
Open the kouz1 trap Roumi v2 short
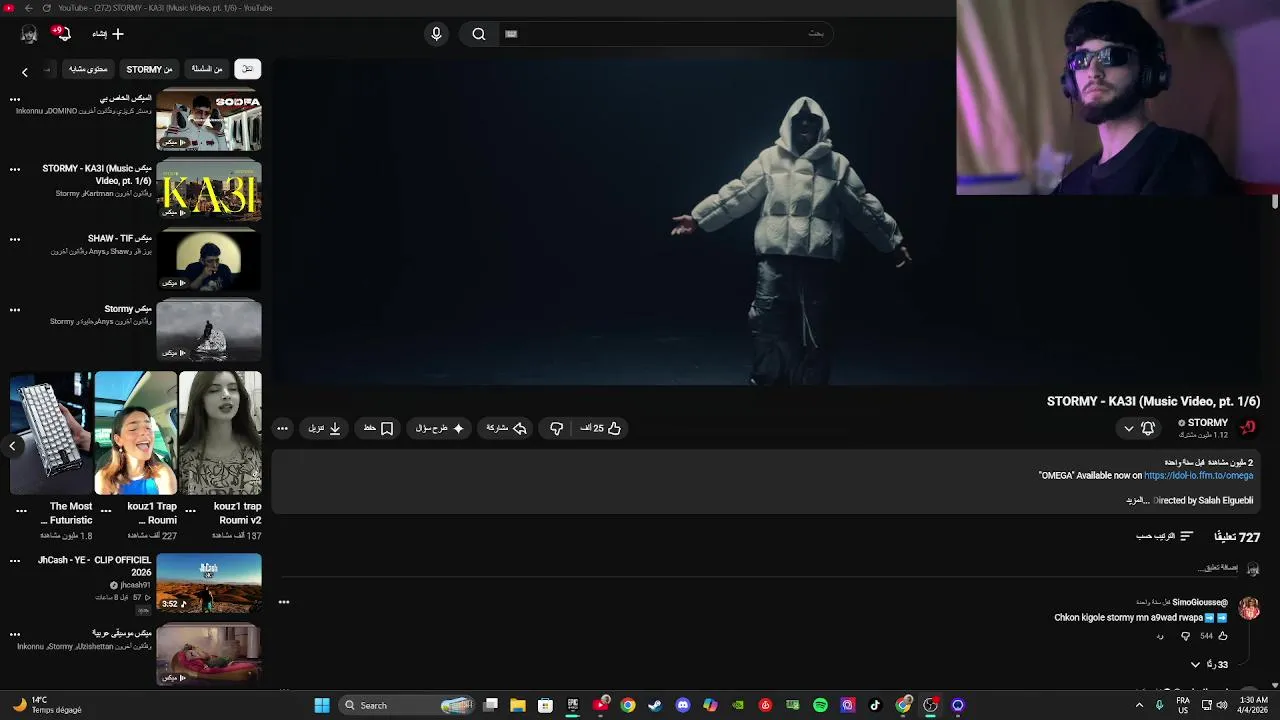220,433
